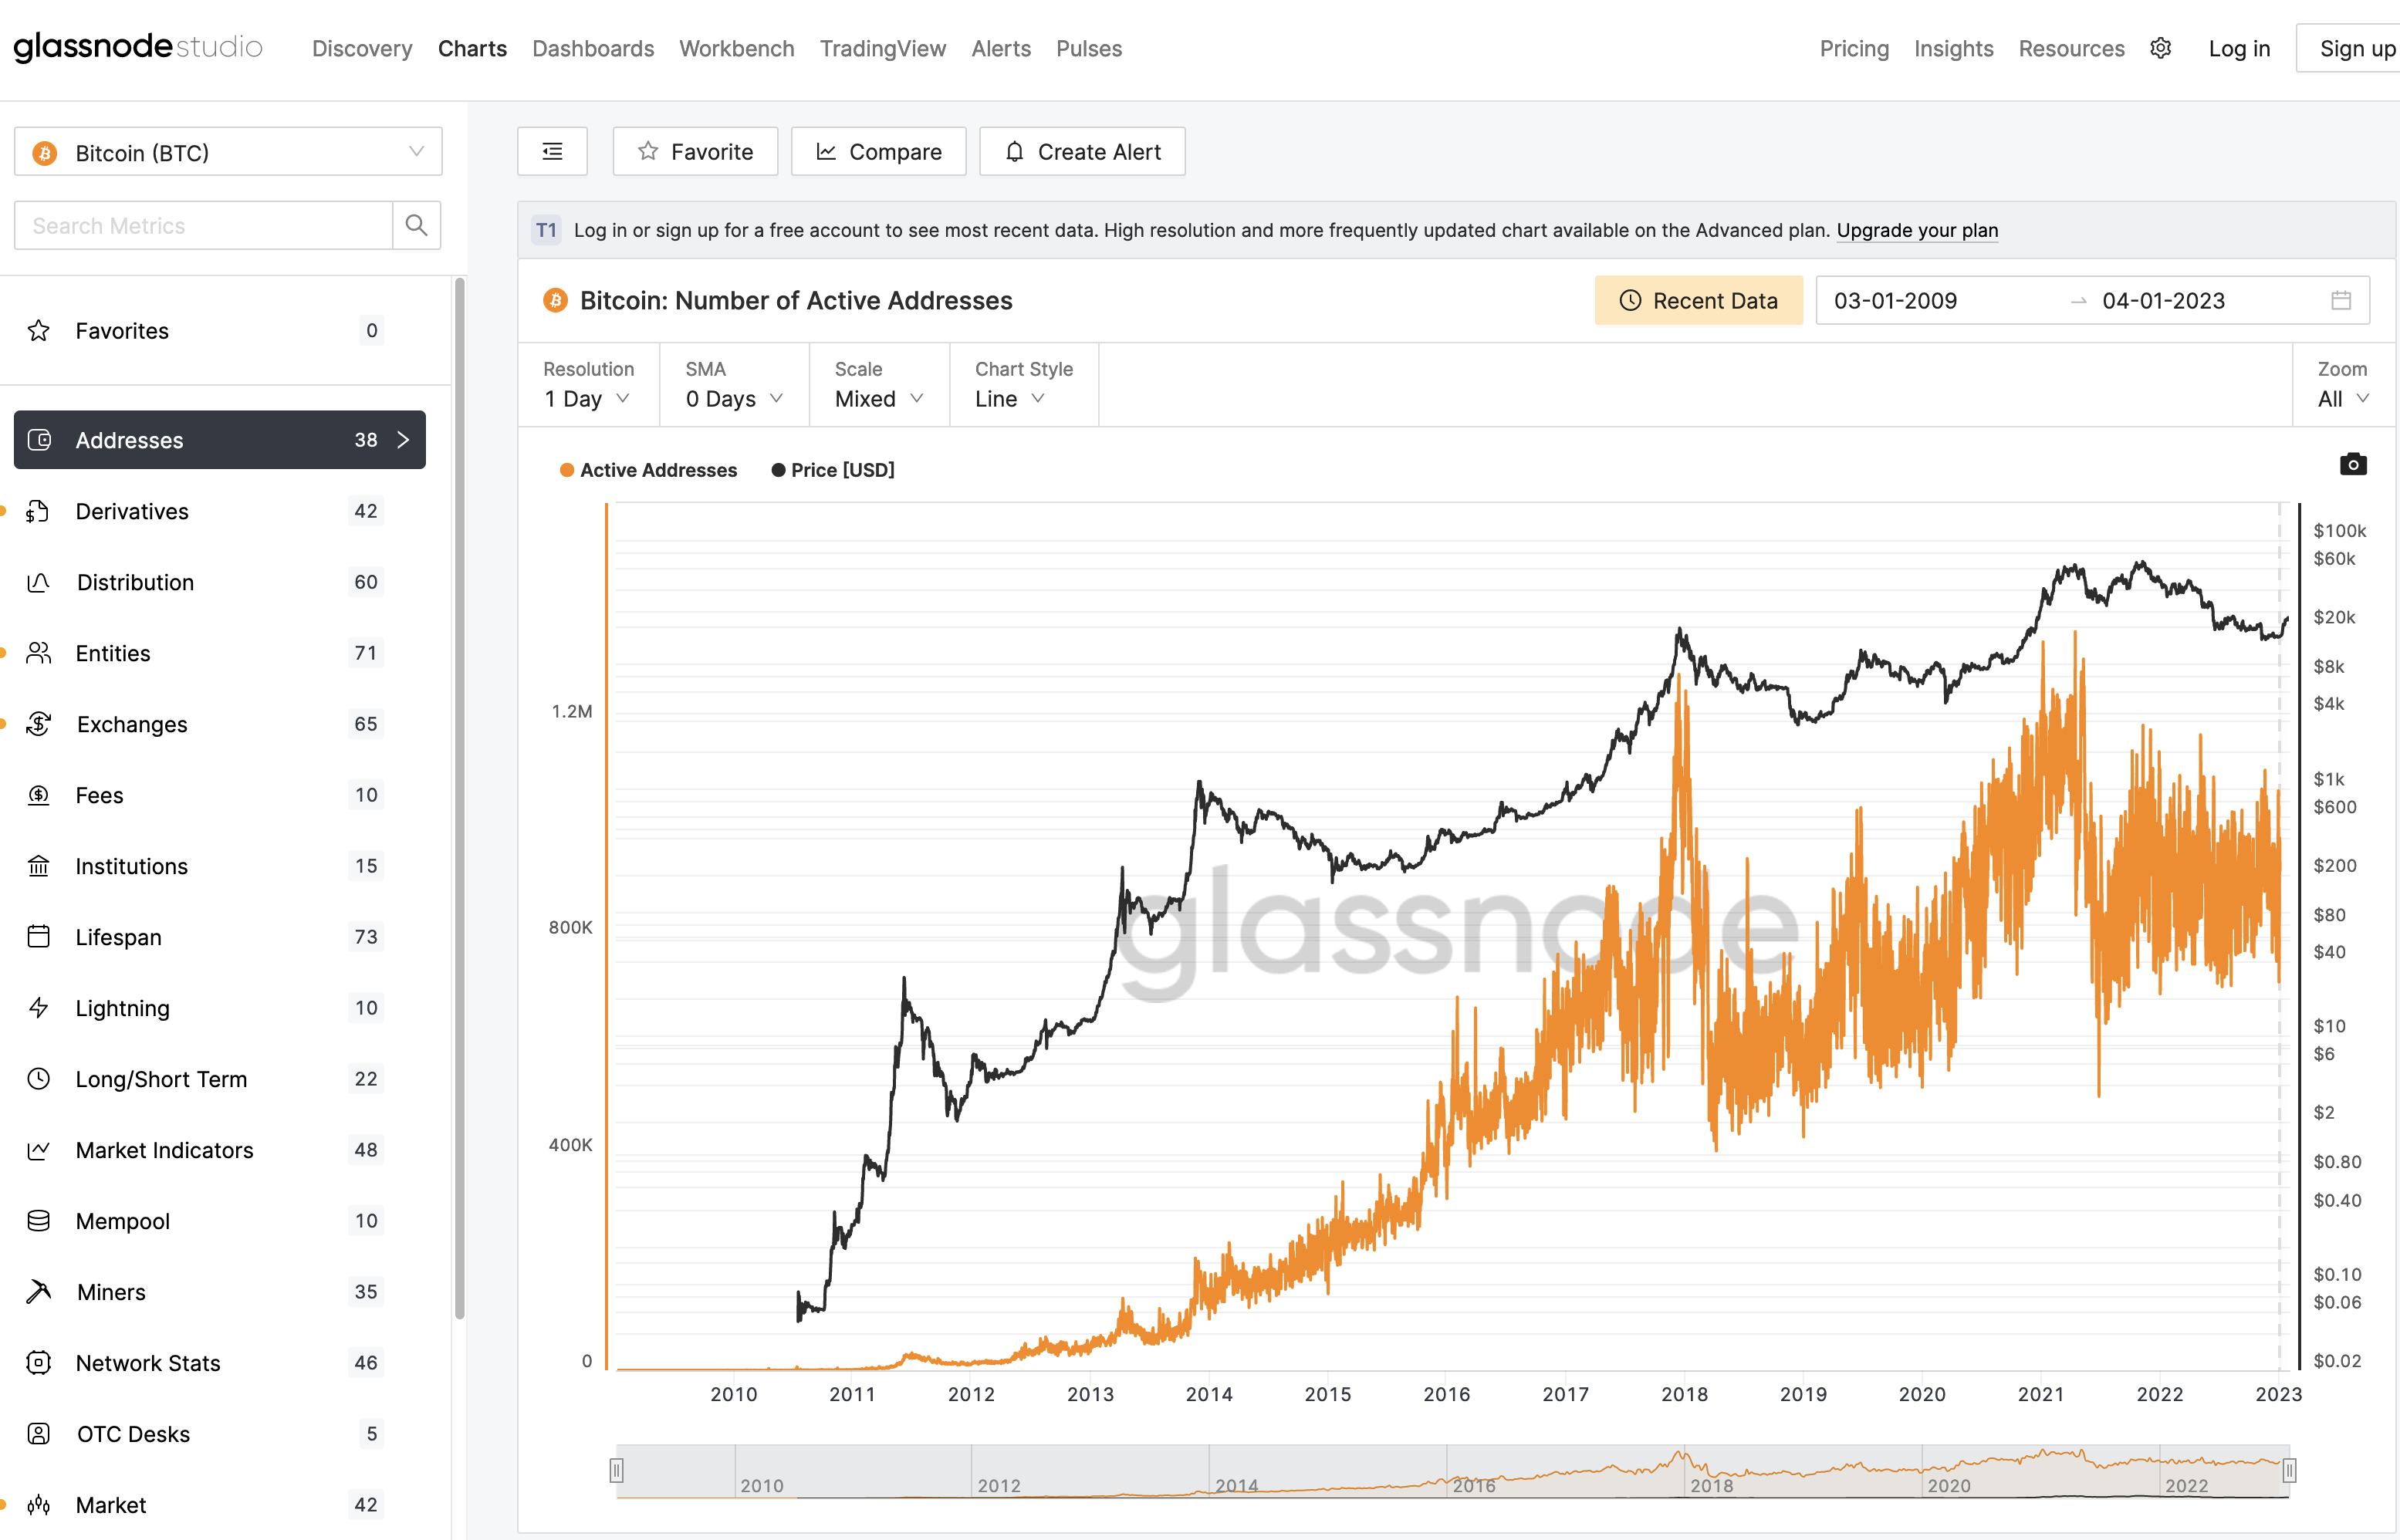The image size is (2400, 1540).
Task: Open the calendar date picker icon
Action: tap(2340, 300)
